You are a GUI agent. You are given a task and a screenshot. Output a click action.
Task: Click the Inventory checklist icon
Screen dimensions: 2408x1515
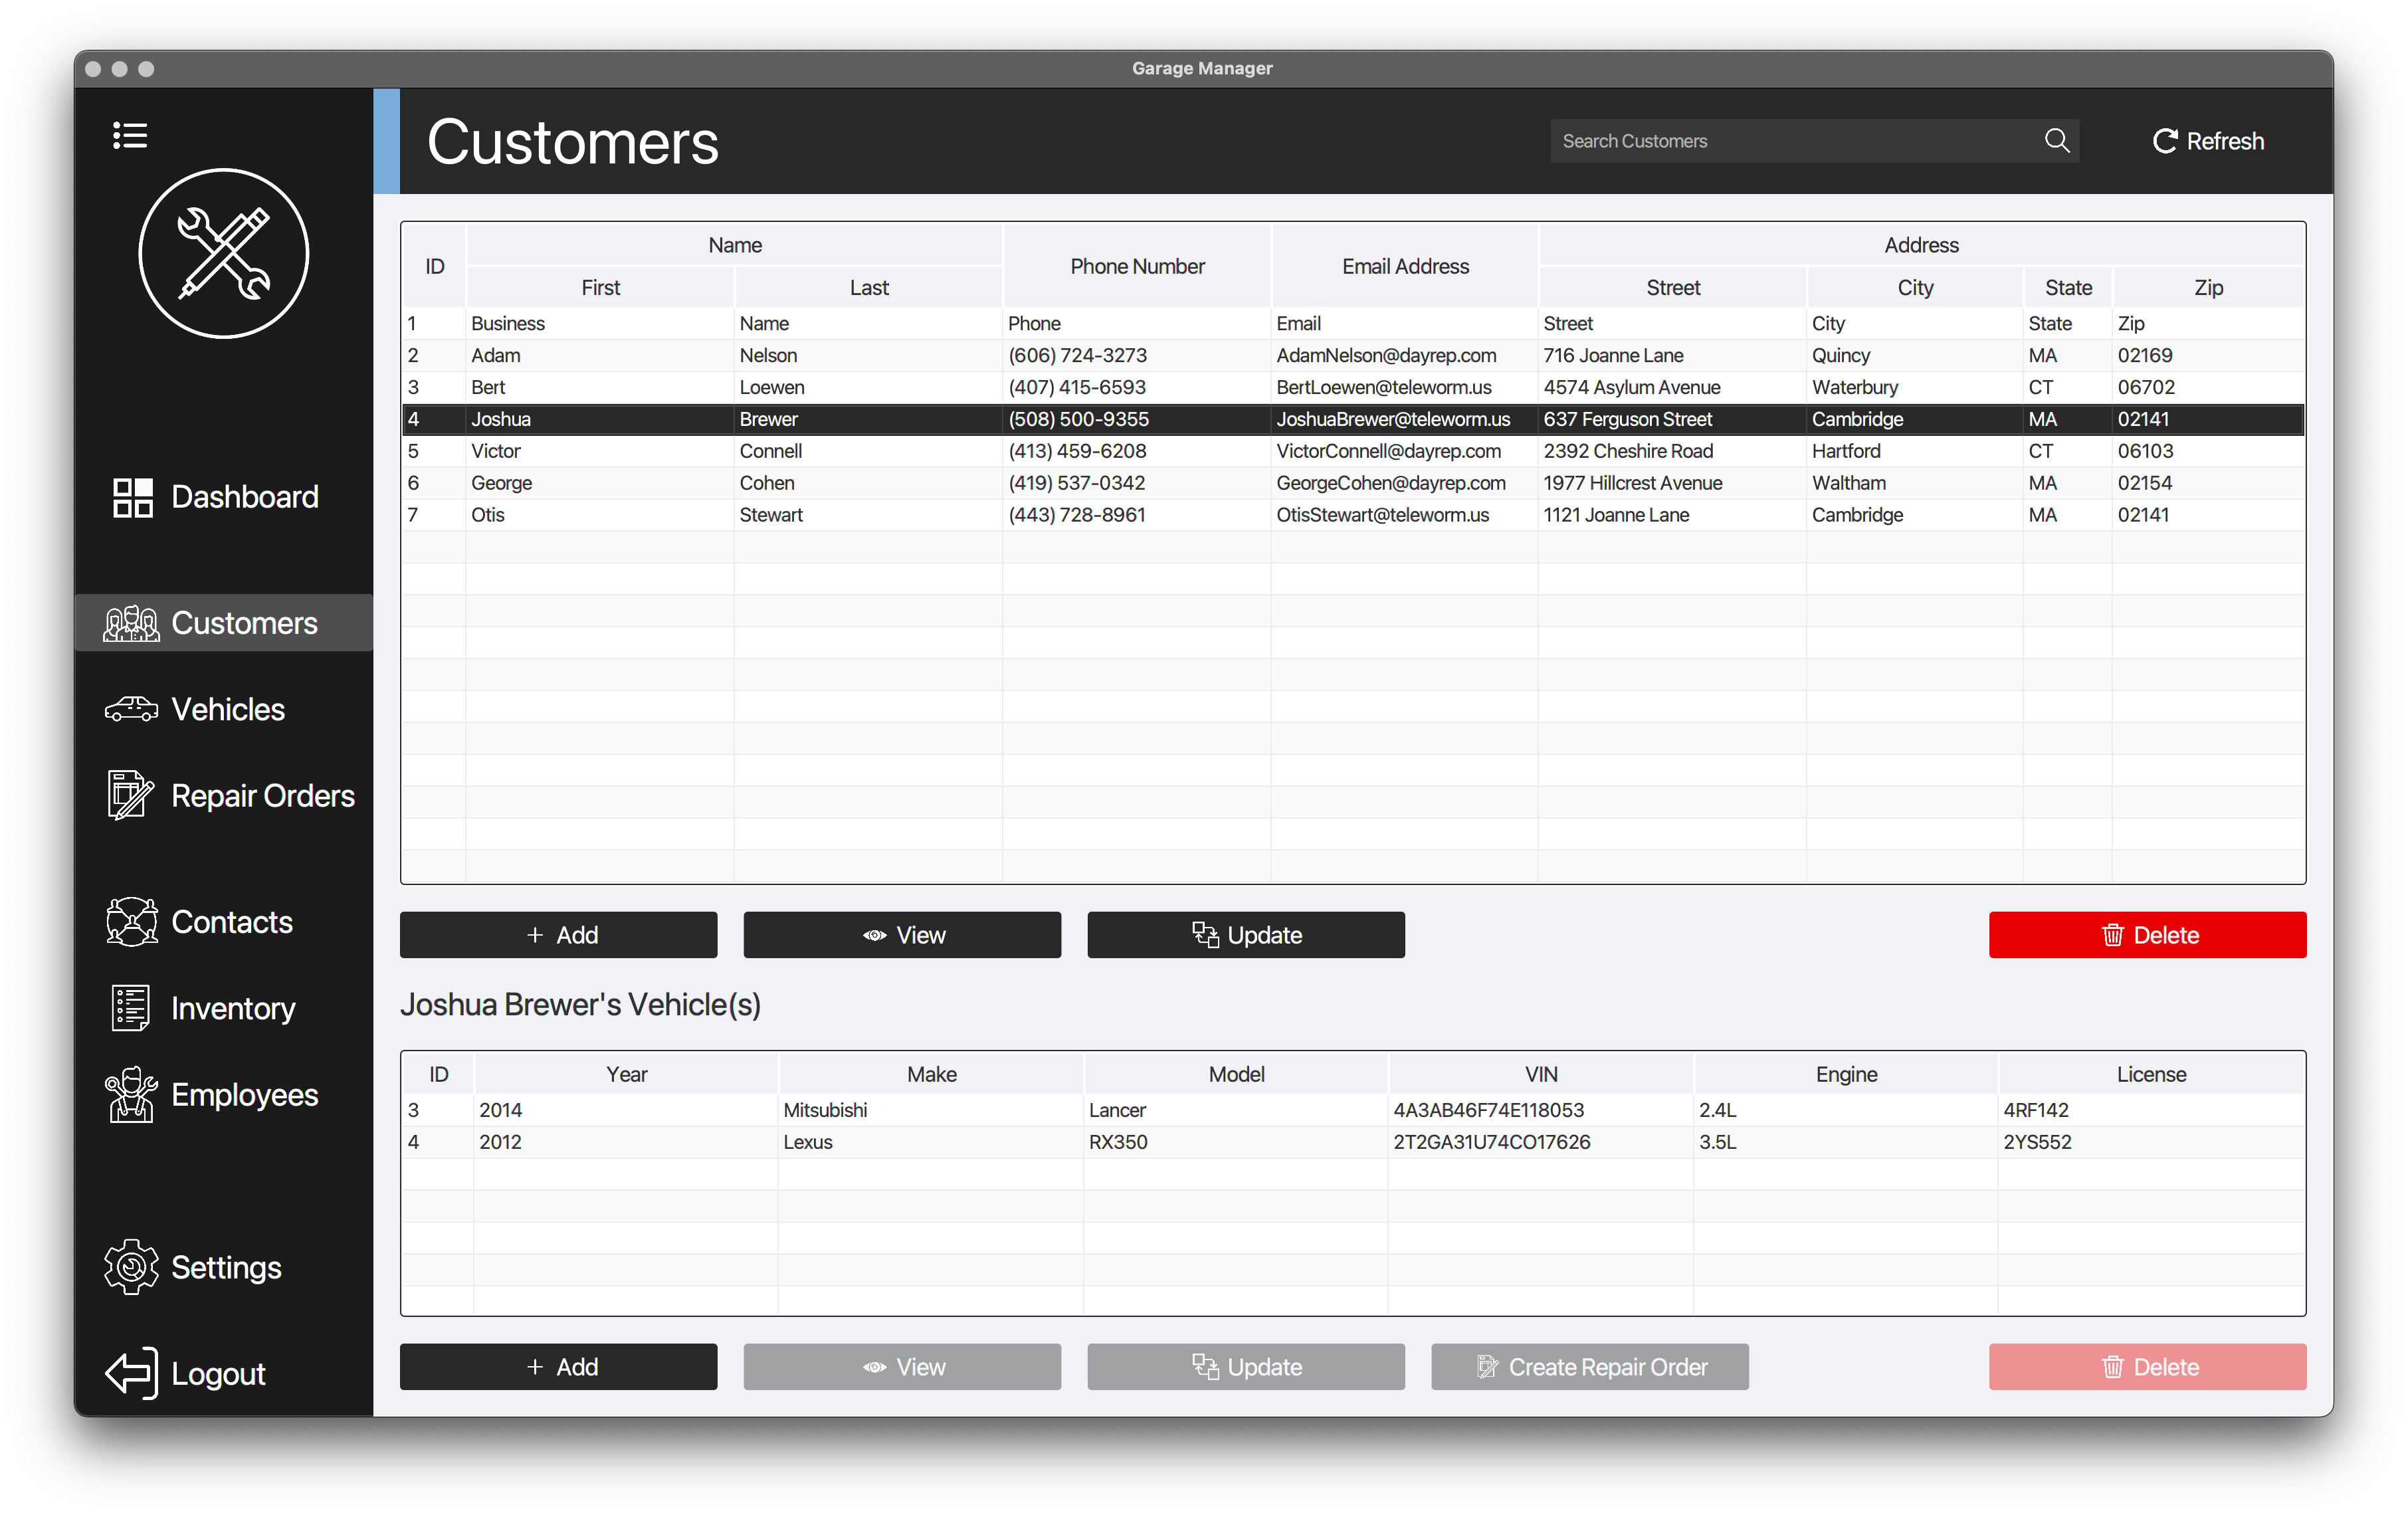[x=130, y=1008]
